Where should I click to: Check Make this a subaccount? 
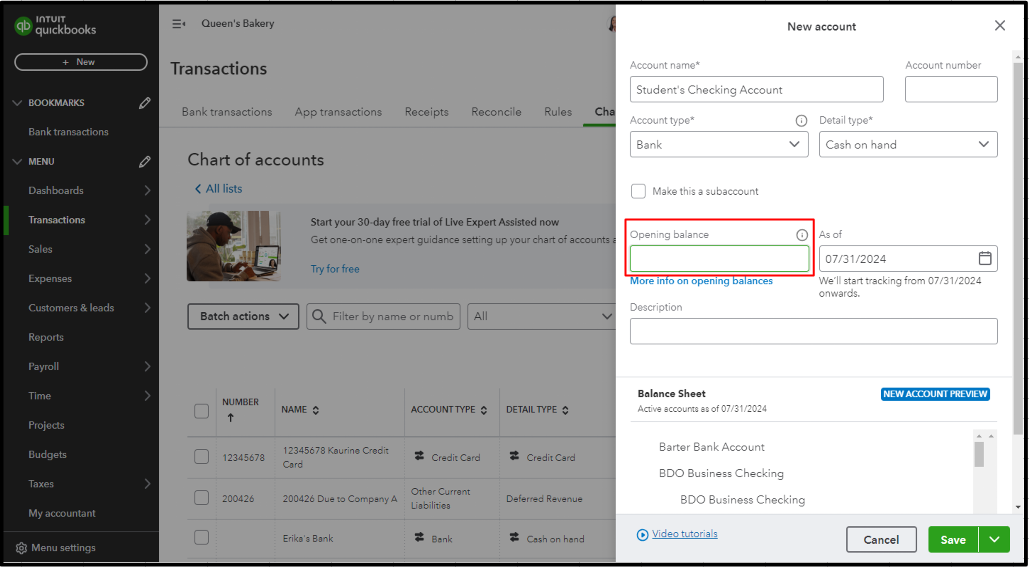[638, 191]
